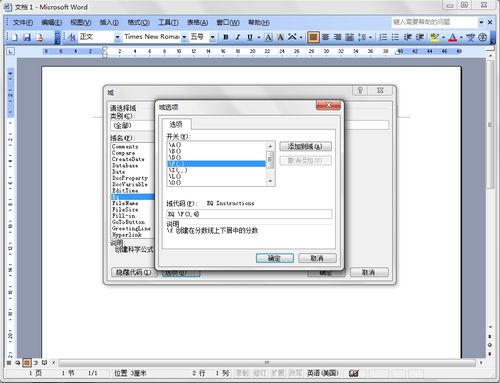The height and width of the screenshot is (383, 500).
Task: Switch to Reading layout view button
Action: coord(44,363)
